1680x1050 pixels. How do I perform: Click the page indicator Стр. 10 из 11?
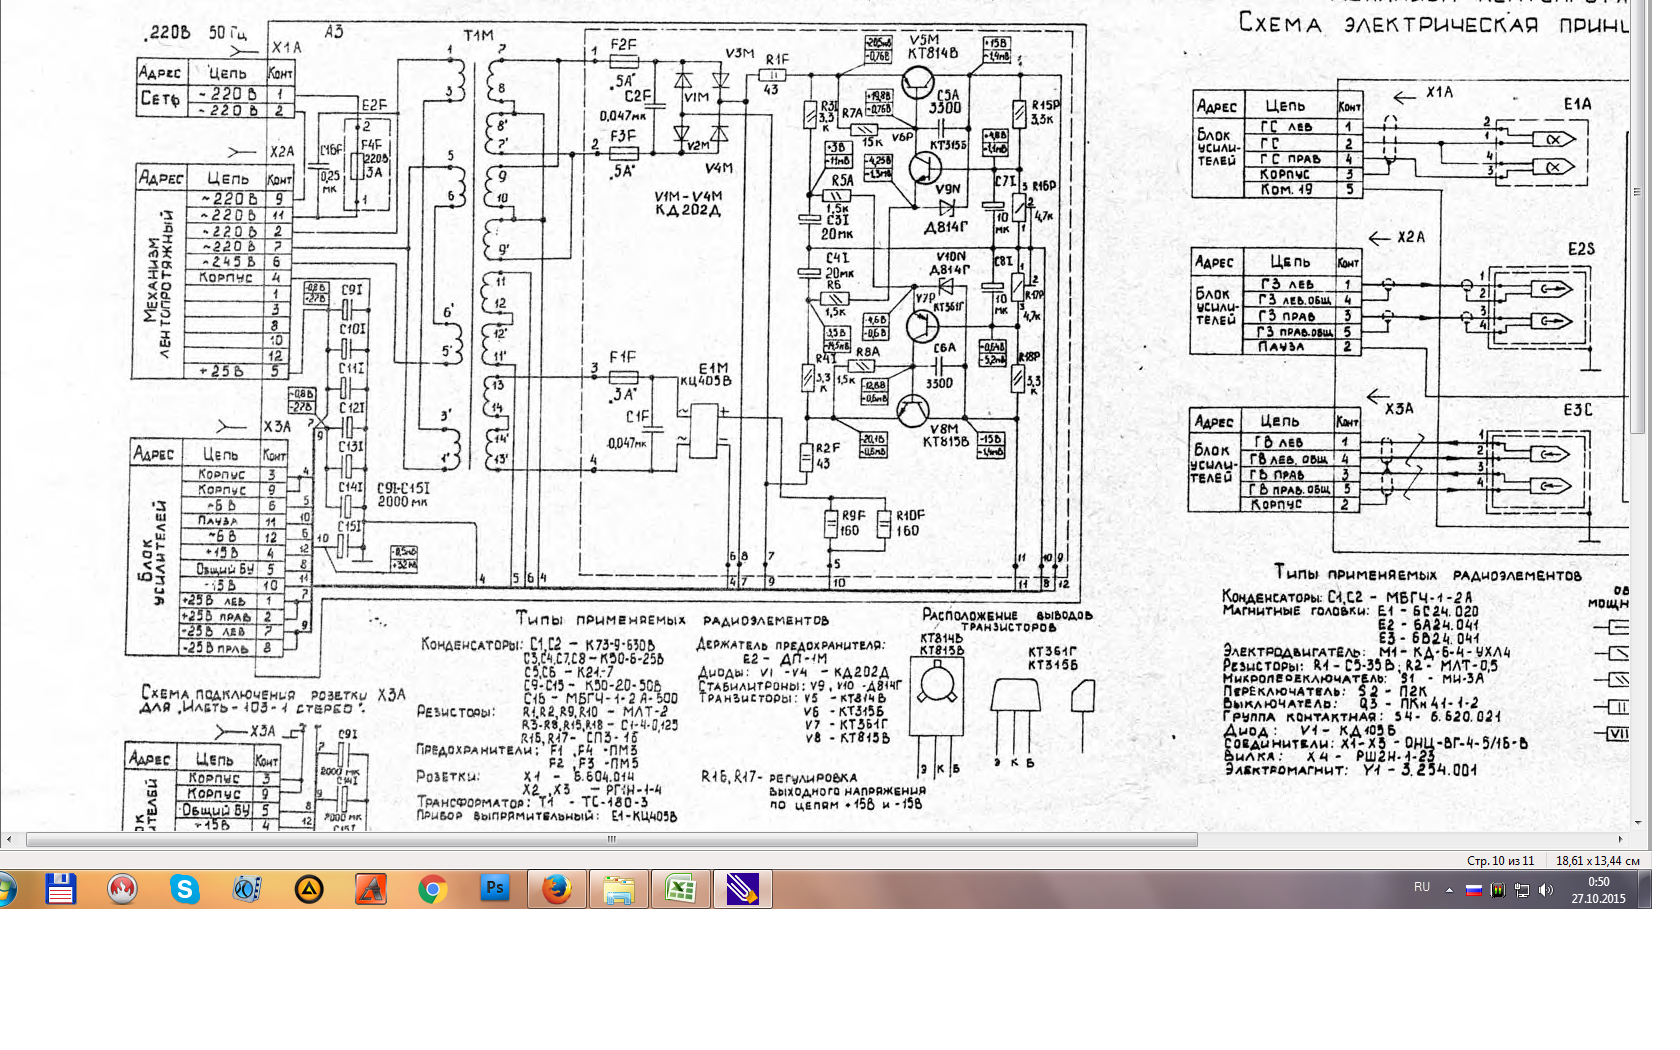click(1500, 860)
